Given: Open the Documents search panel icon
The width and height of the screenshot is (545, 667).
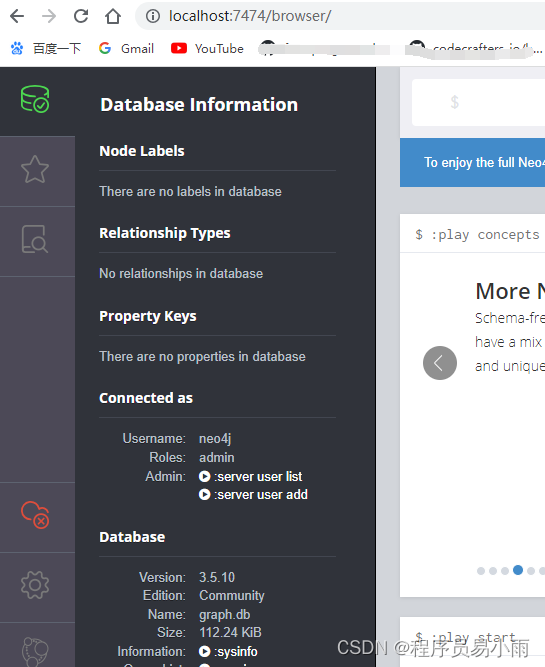Looking at the screenshot, I should 35,239.
